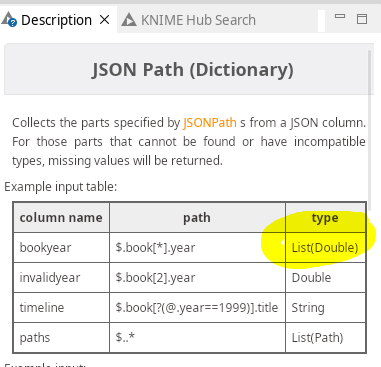The height and width of the screenshot is (367, 381).
Task: Click the '$.book[*].year' path cell
Action: point(197,248)
